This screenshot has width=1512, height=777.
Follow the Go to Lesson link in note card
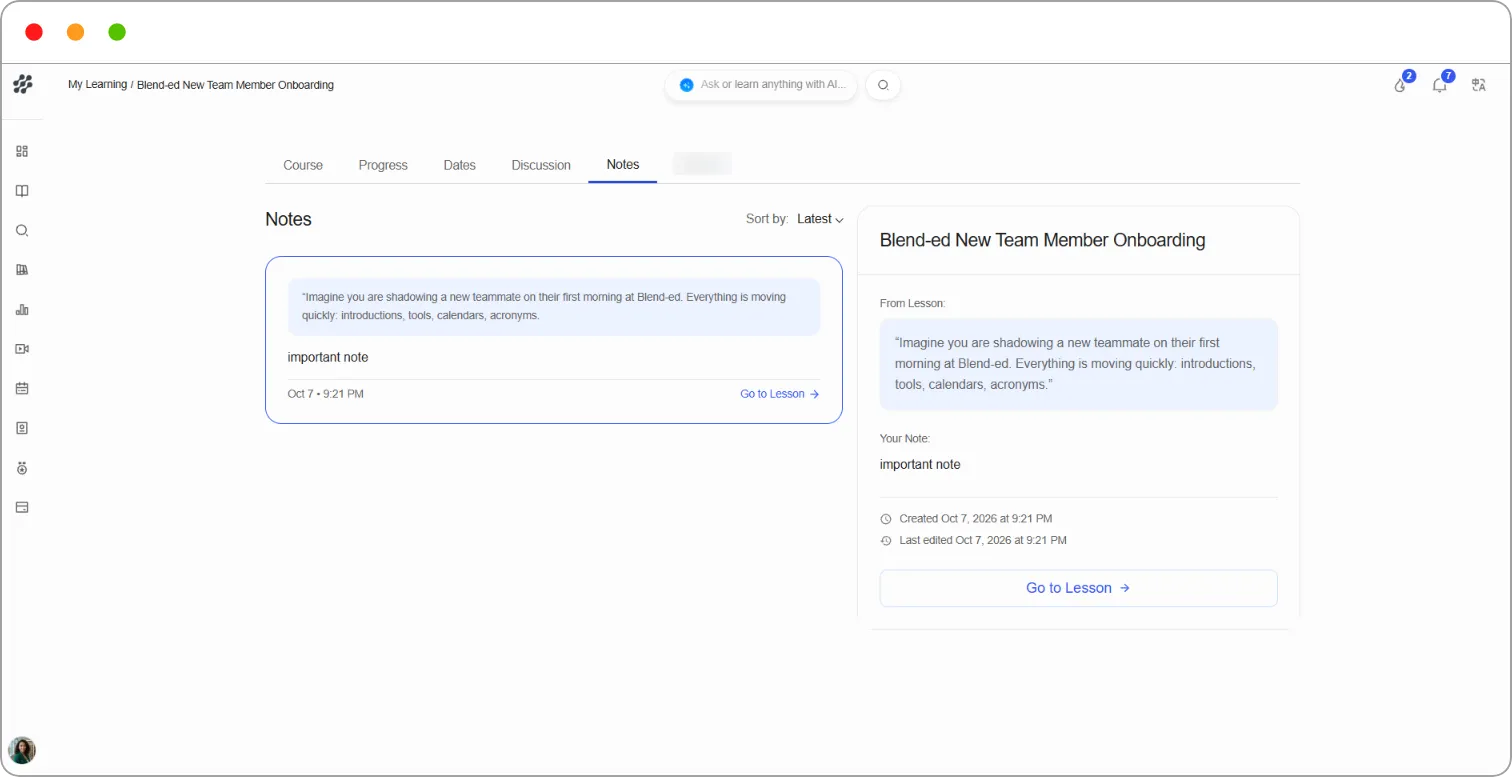[x=780, y=394]
